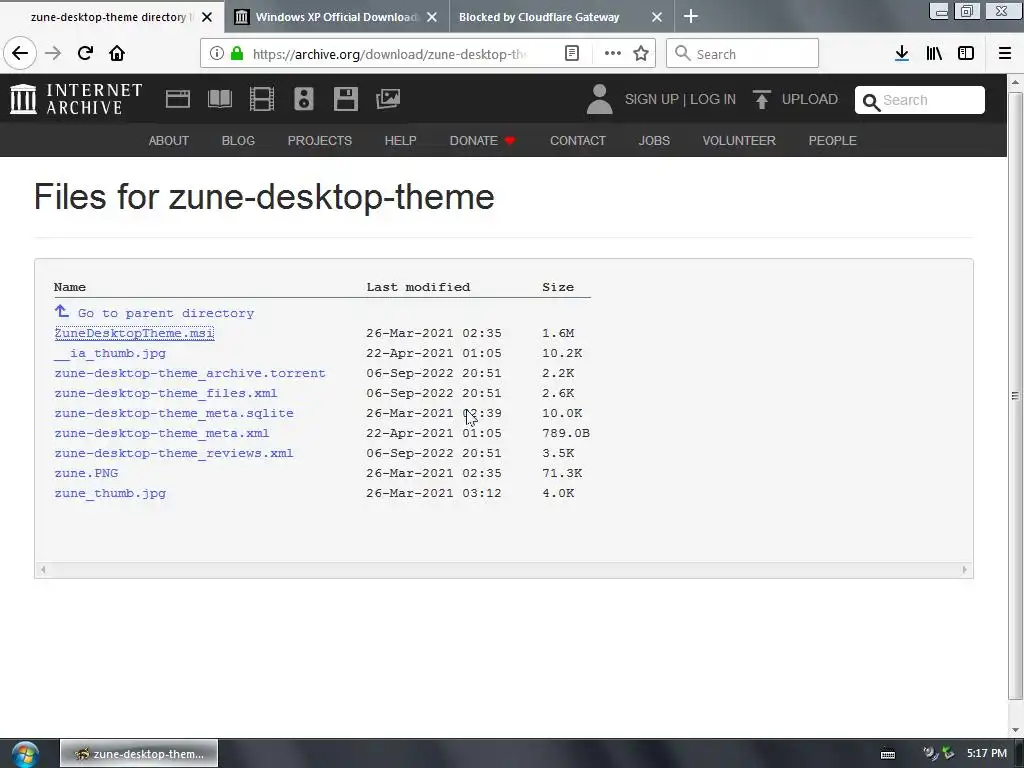Focus the Firefox toolbar Search box
1024x768 pixels.
pos(742,54)
